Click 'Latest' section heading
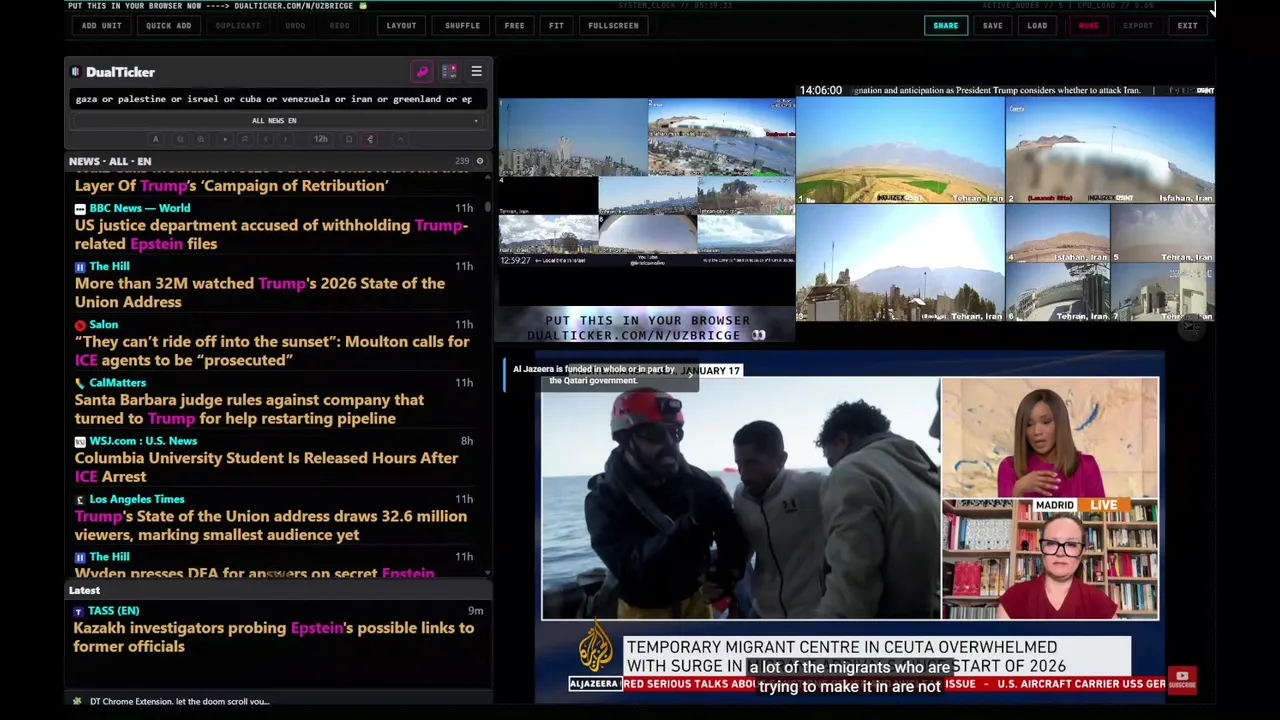1280x720 pixels. (84, 590)
